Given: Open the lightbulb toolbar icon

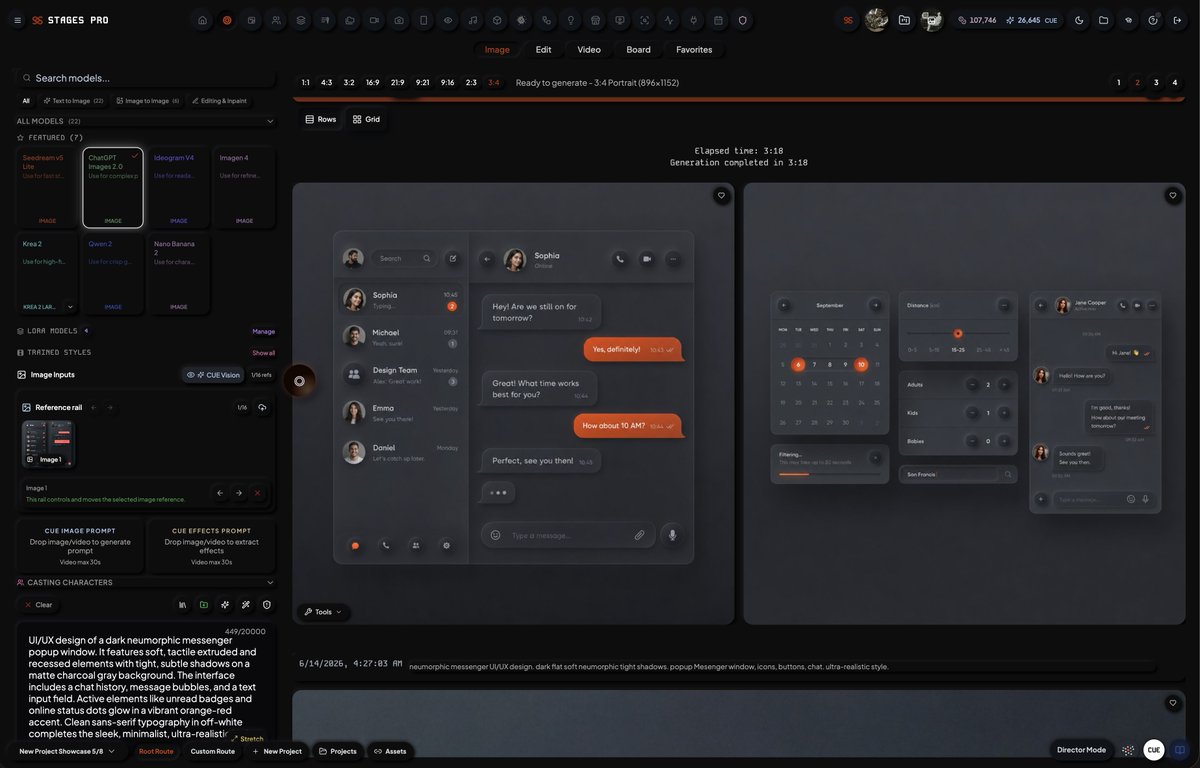Looking at the screenshot, I should [x=571, y=20].
